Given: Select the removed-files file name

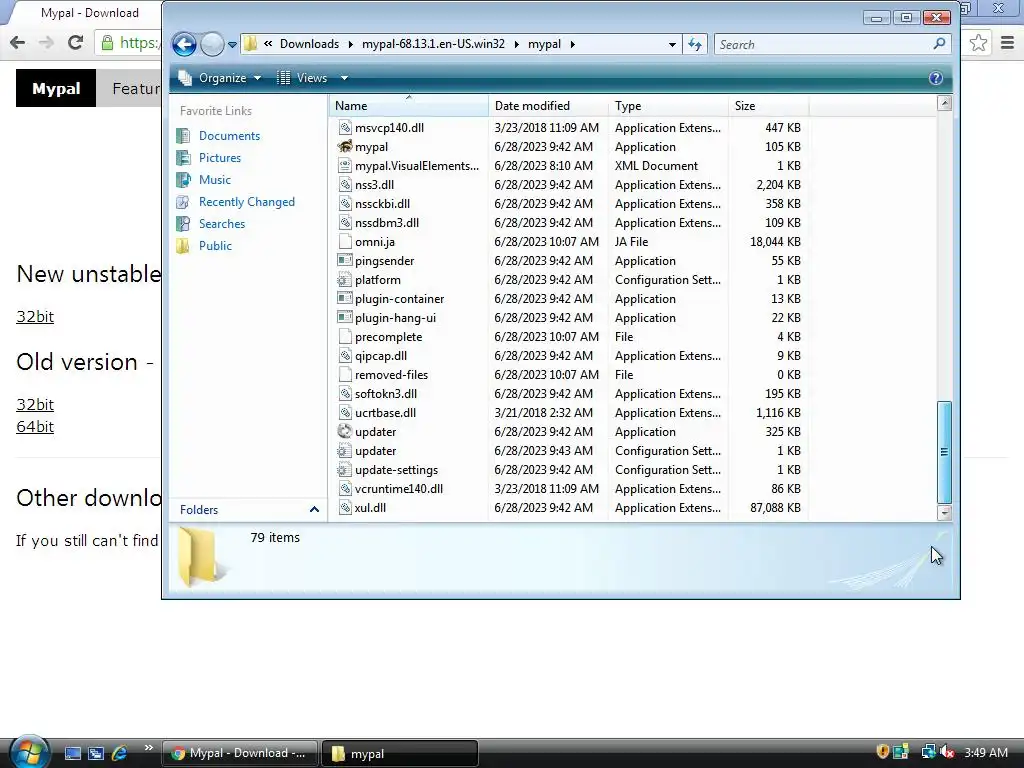Looking at the screenshot, I should pos(391,375).
